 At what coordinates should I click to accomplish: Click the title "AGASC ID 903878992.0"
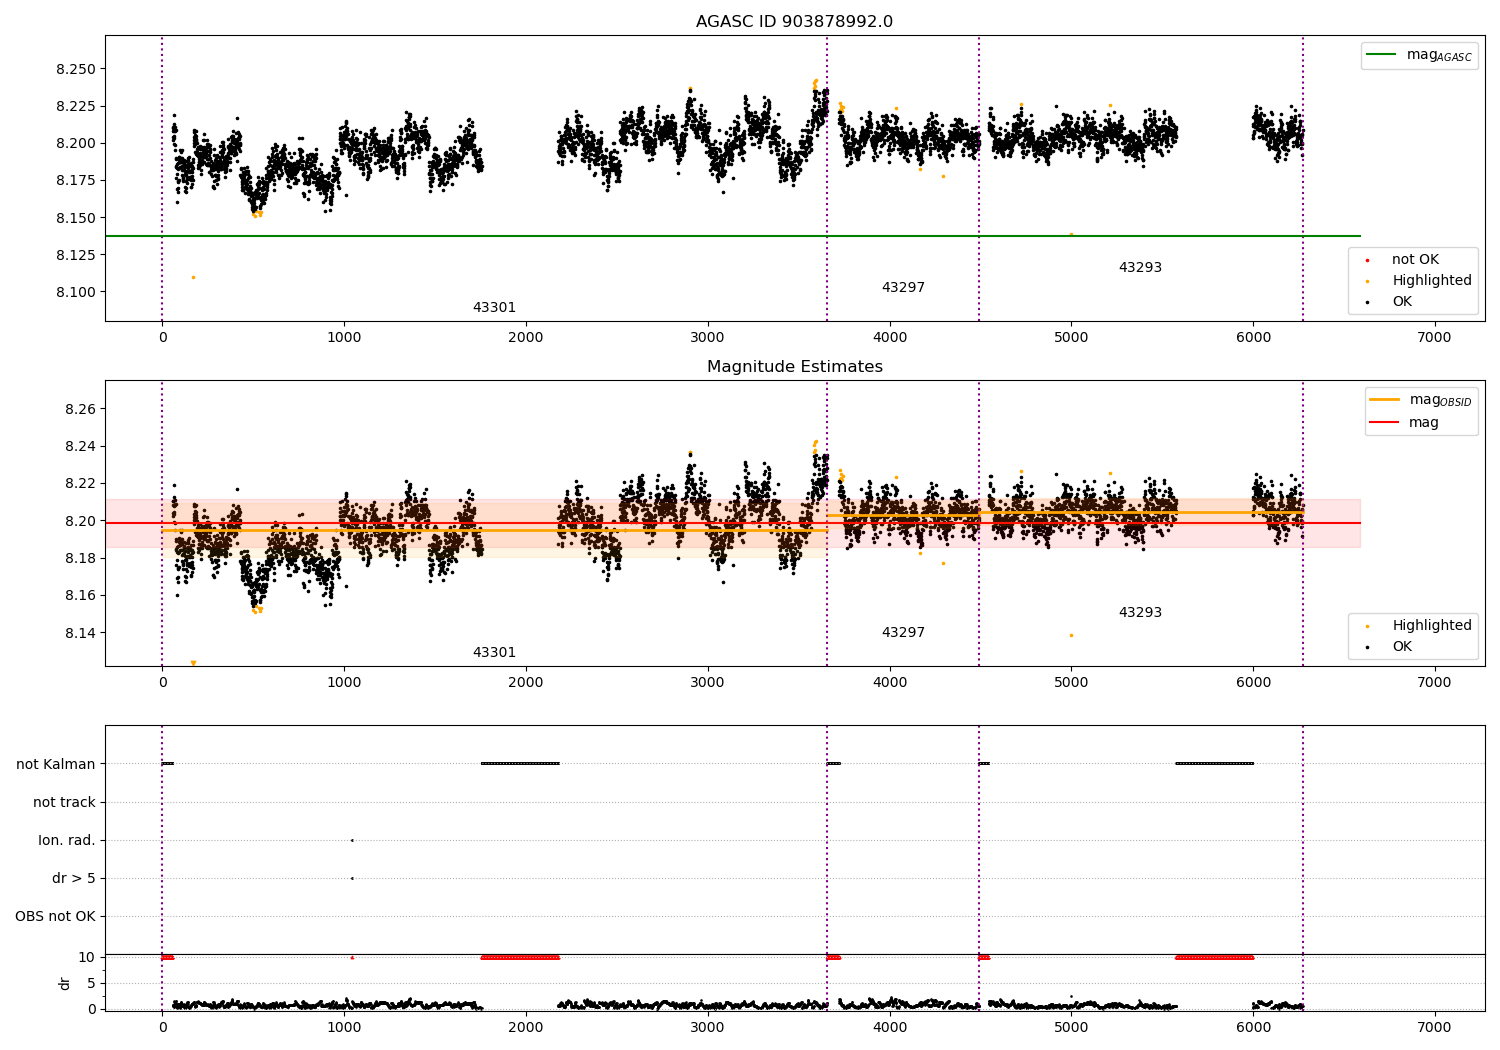point(794,22)
